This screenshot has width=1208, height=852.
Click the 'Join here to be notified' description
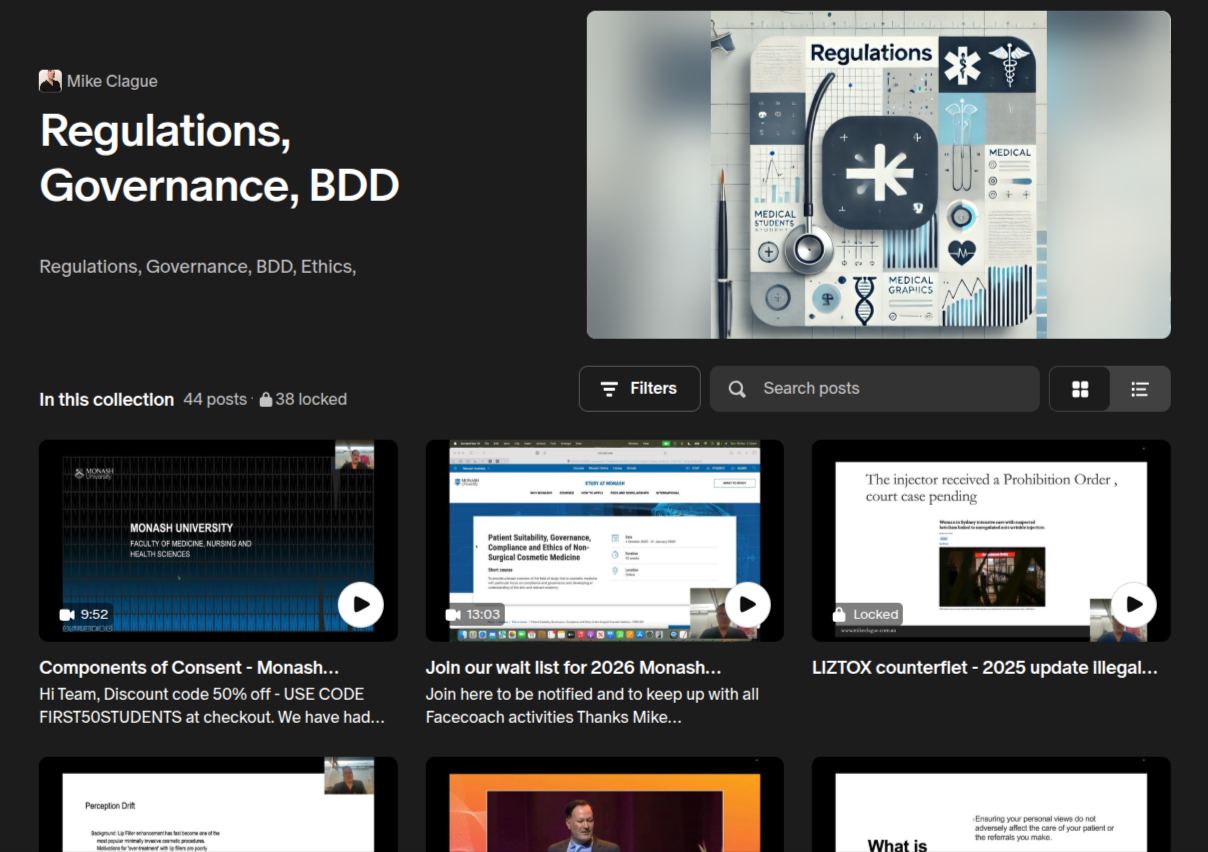[592, 705]
